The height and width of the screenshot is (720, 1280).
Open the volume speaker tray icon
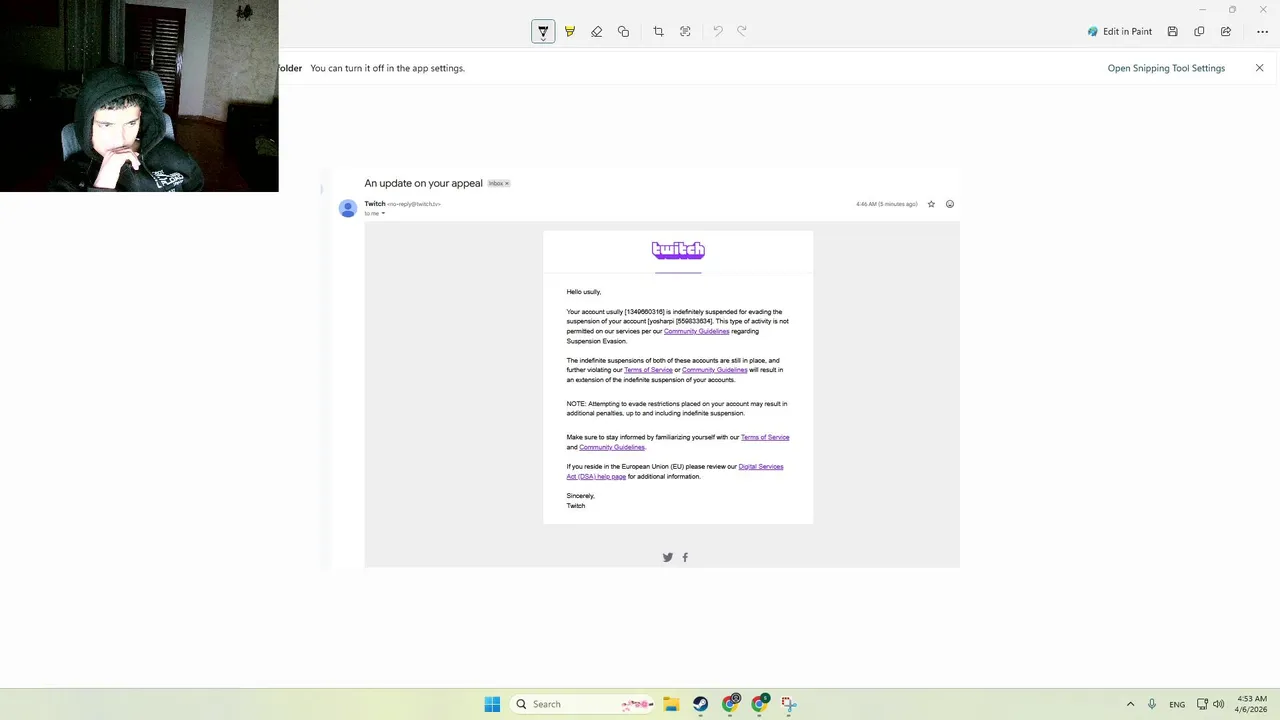click(x=1218, y=704)
